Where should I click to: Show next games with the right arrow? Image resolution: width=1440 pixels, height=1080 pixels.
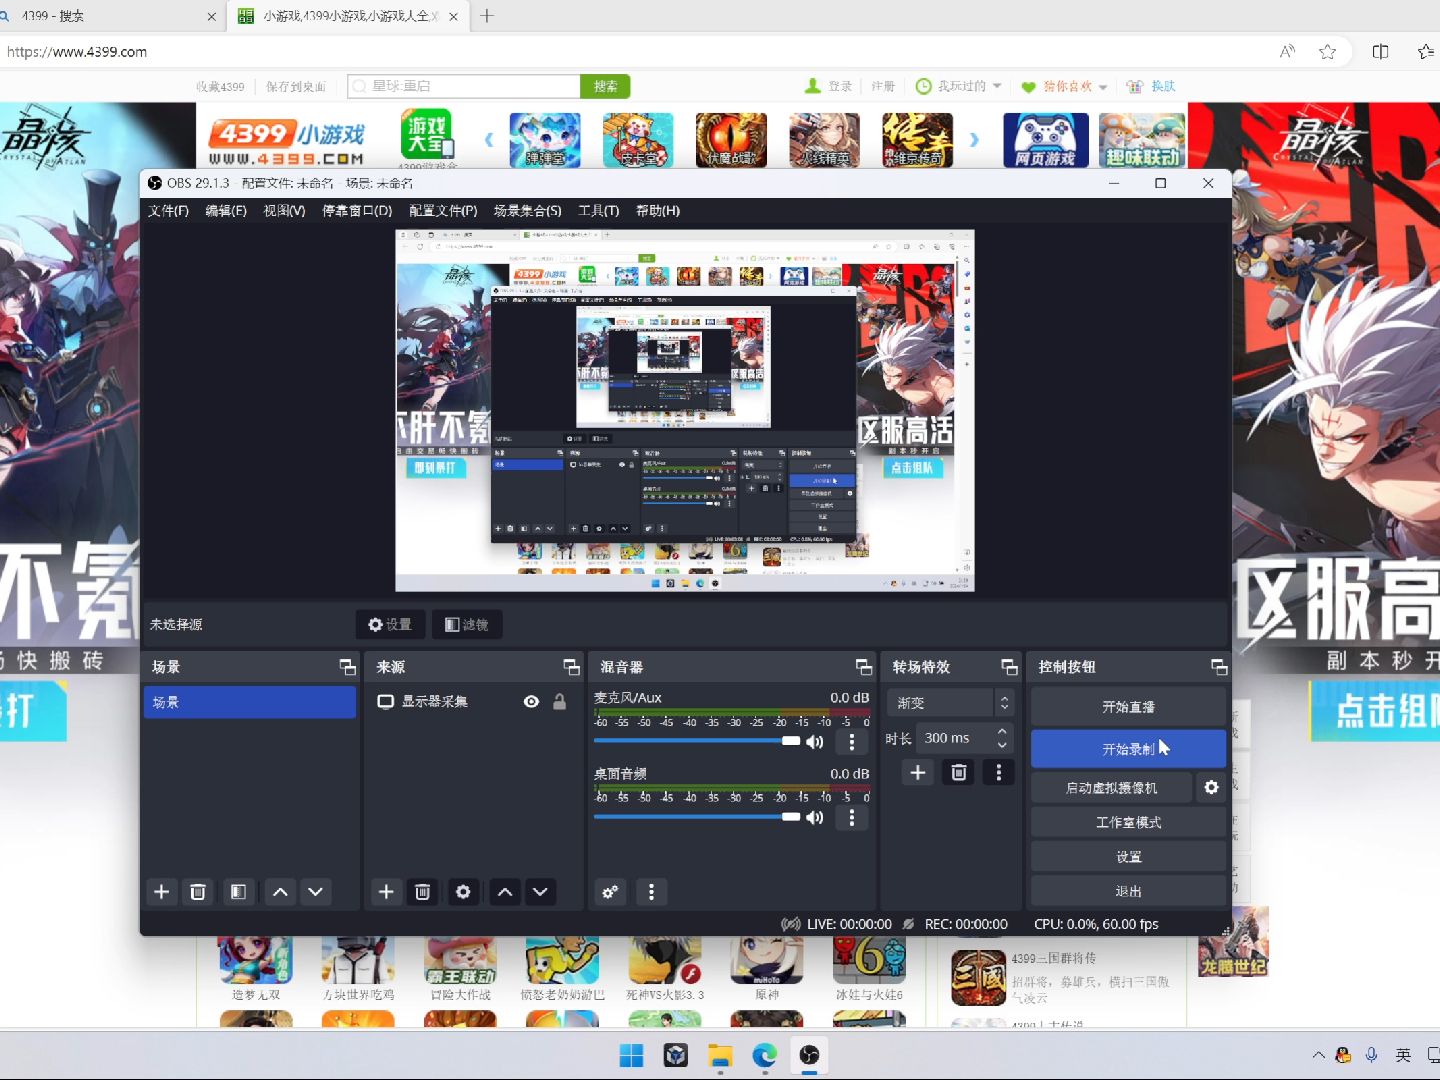click(x=974, y=140)
